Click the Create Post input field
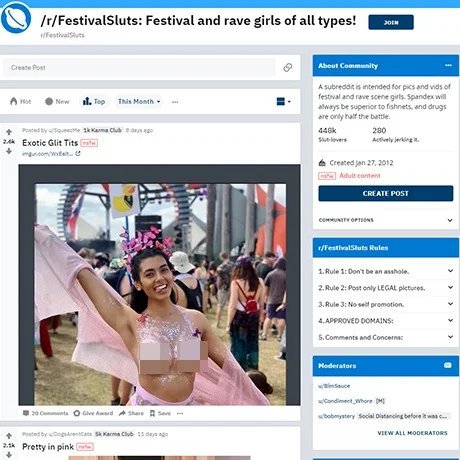 pyautogui.click(x=139, y=68)
